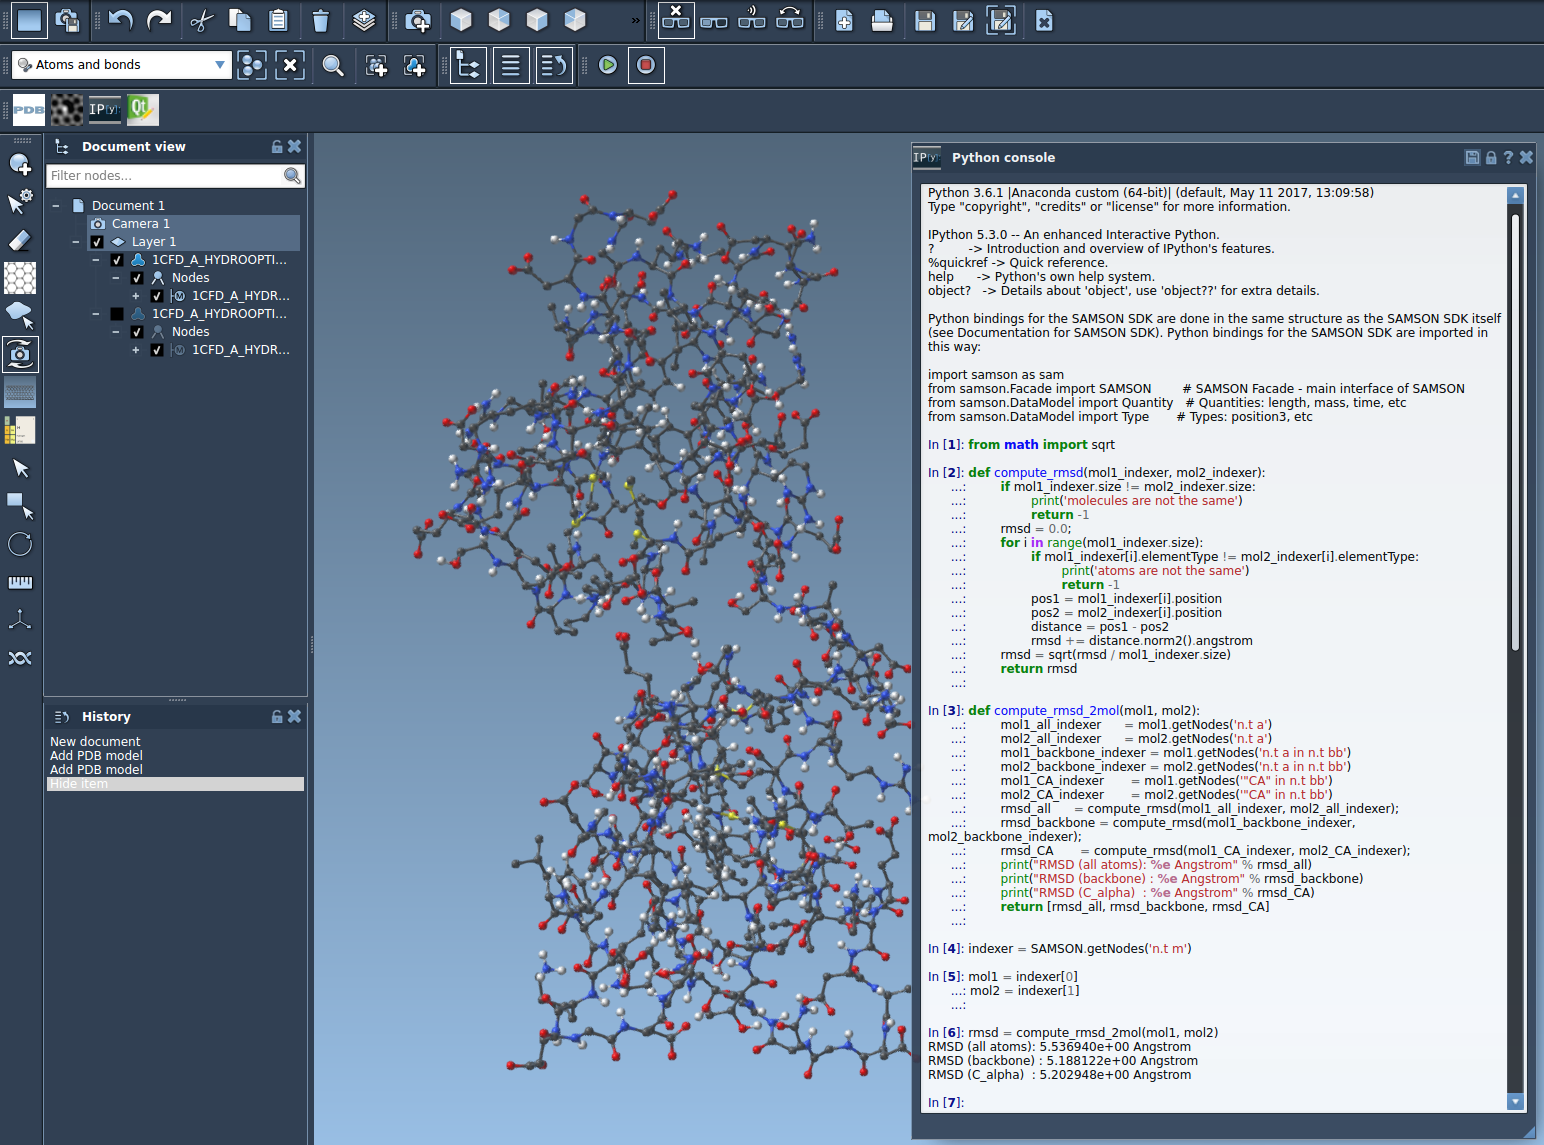
Task: Click the green Play simulation button
Action: coord(608,65)
